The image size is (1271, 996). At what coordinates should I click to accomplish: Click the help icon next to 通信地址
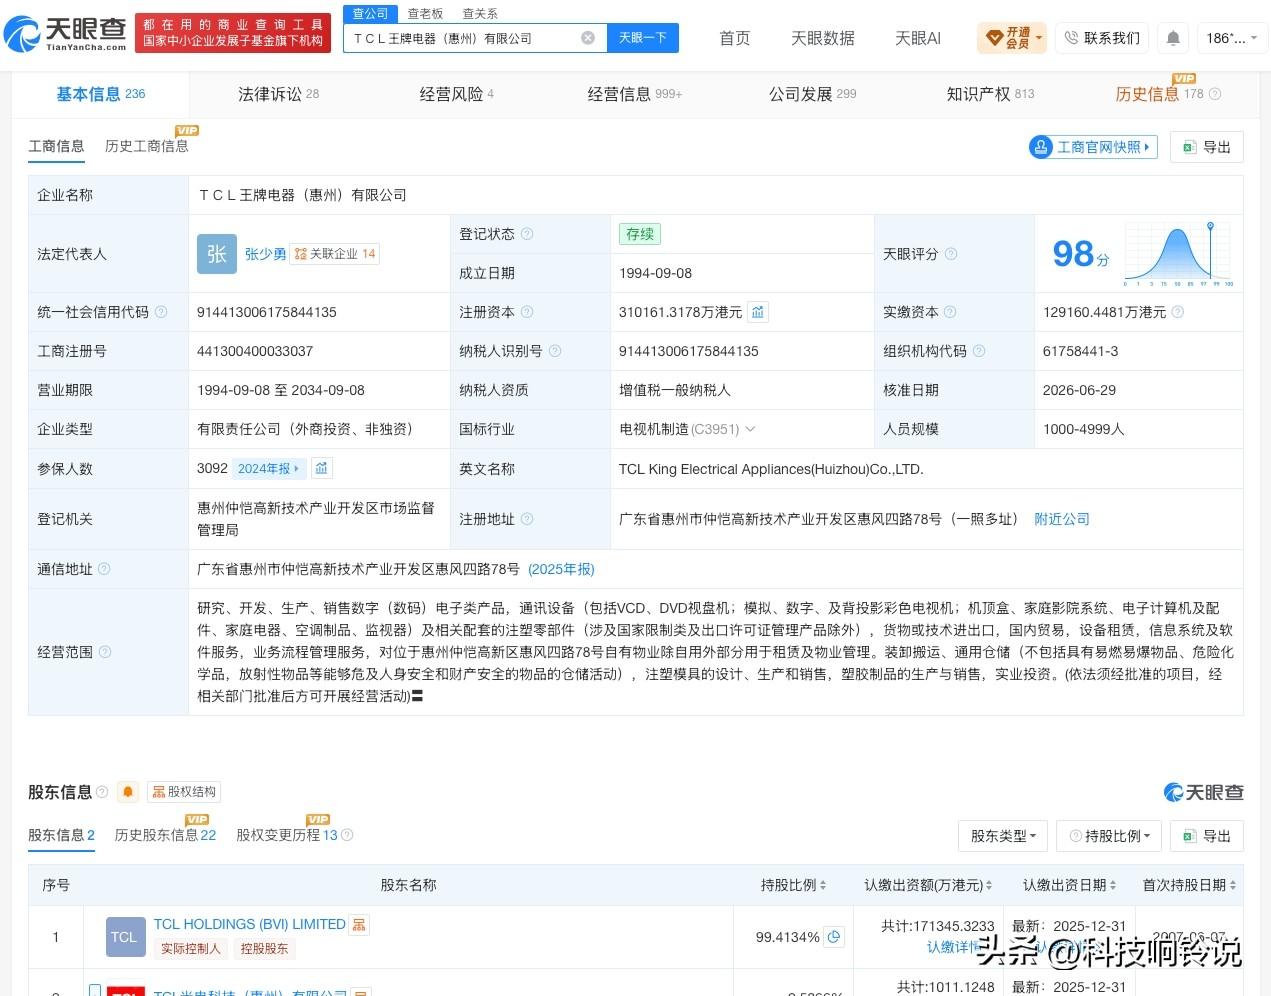pos(104,569)
